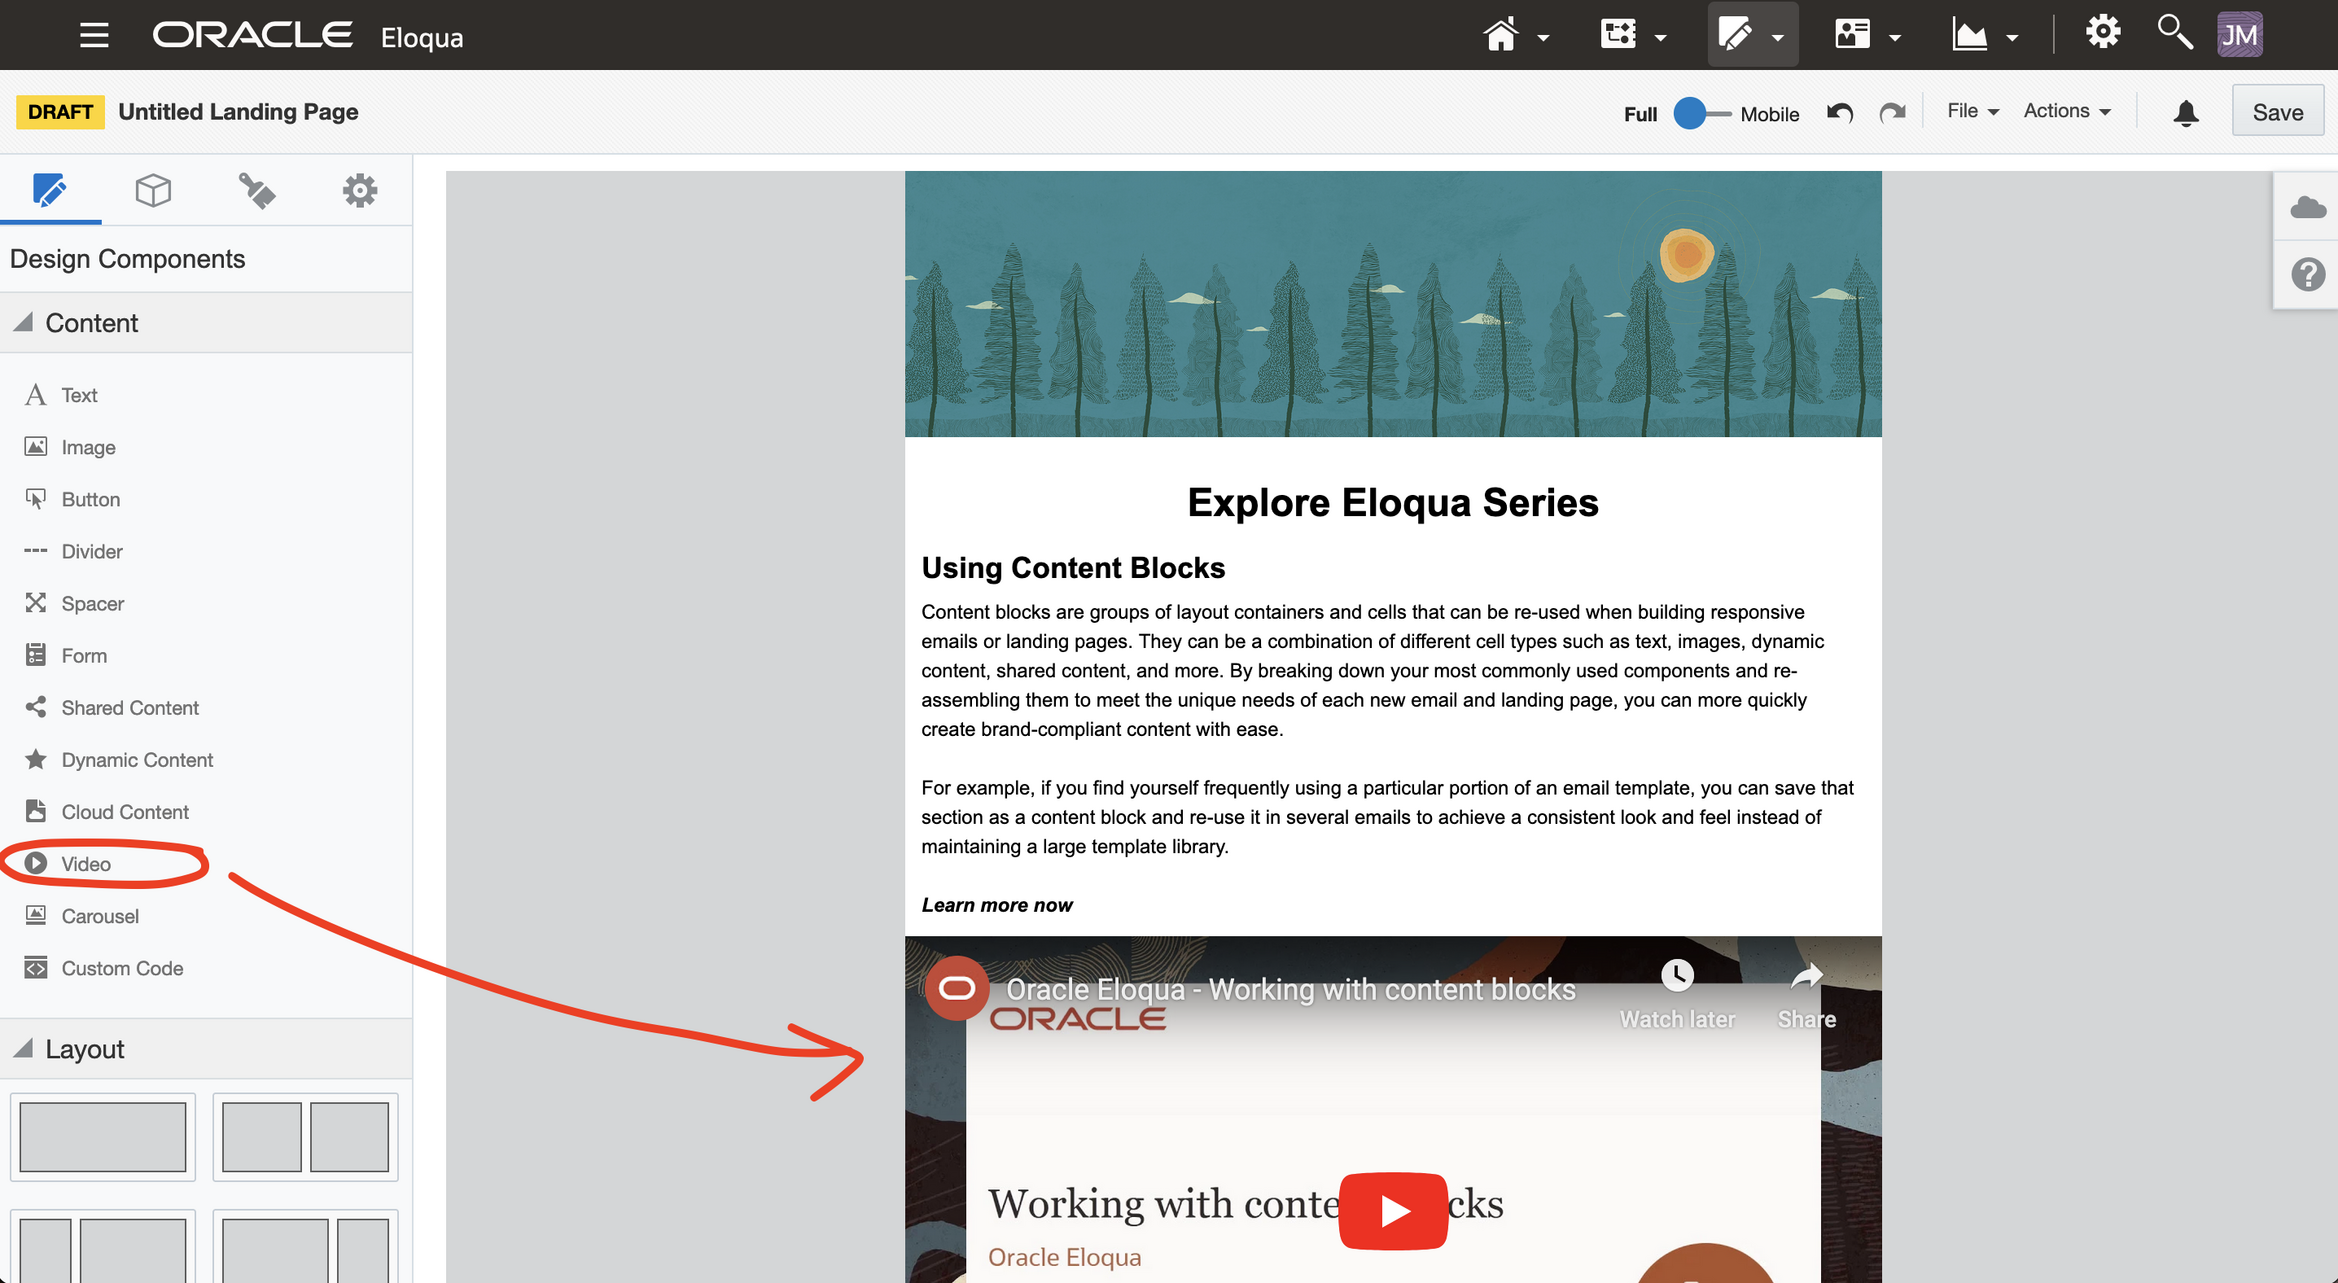Play the YouTube video

click(1392, 1211)
